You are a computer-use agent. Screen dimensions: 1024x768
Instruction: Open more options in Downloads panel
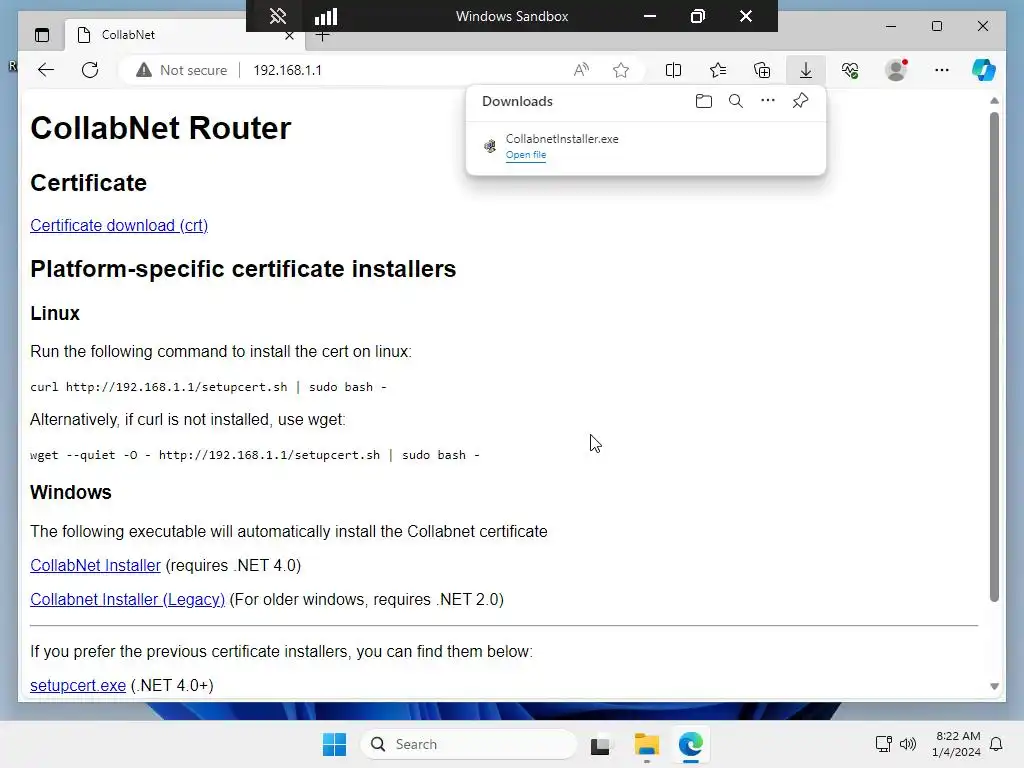768,101
